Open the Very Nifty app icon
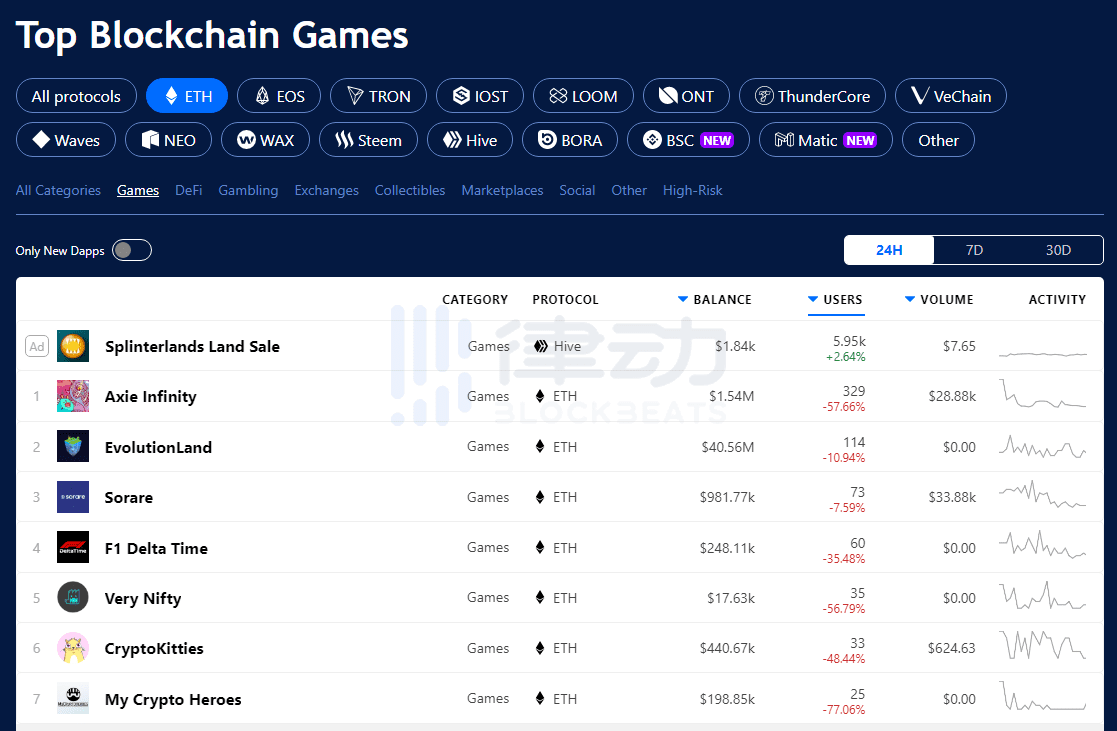Viewport: 1117px width, 731px height. (x=73, y=597)
